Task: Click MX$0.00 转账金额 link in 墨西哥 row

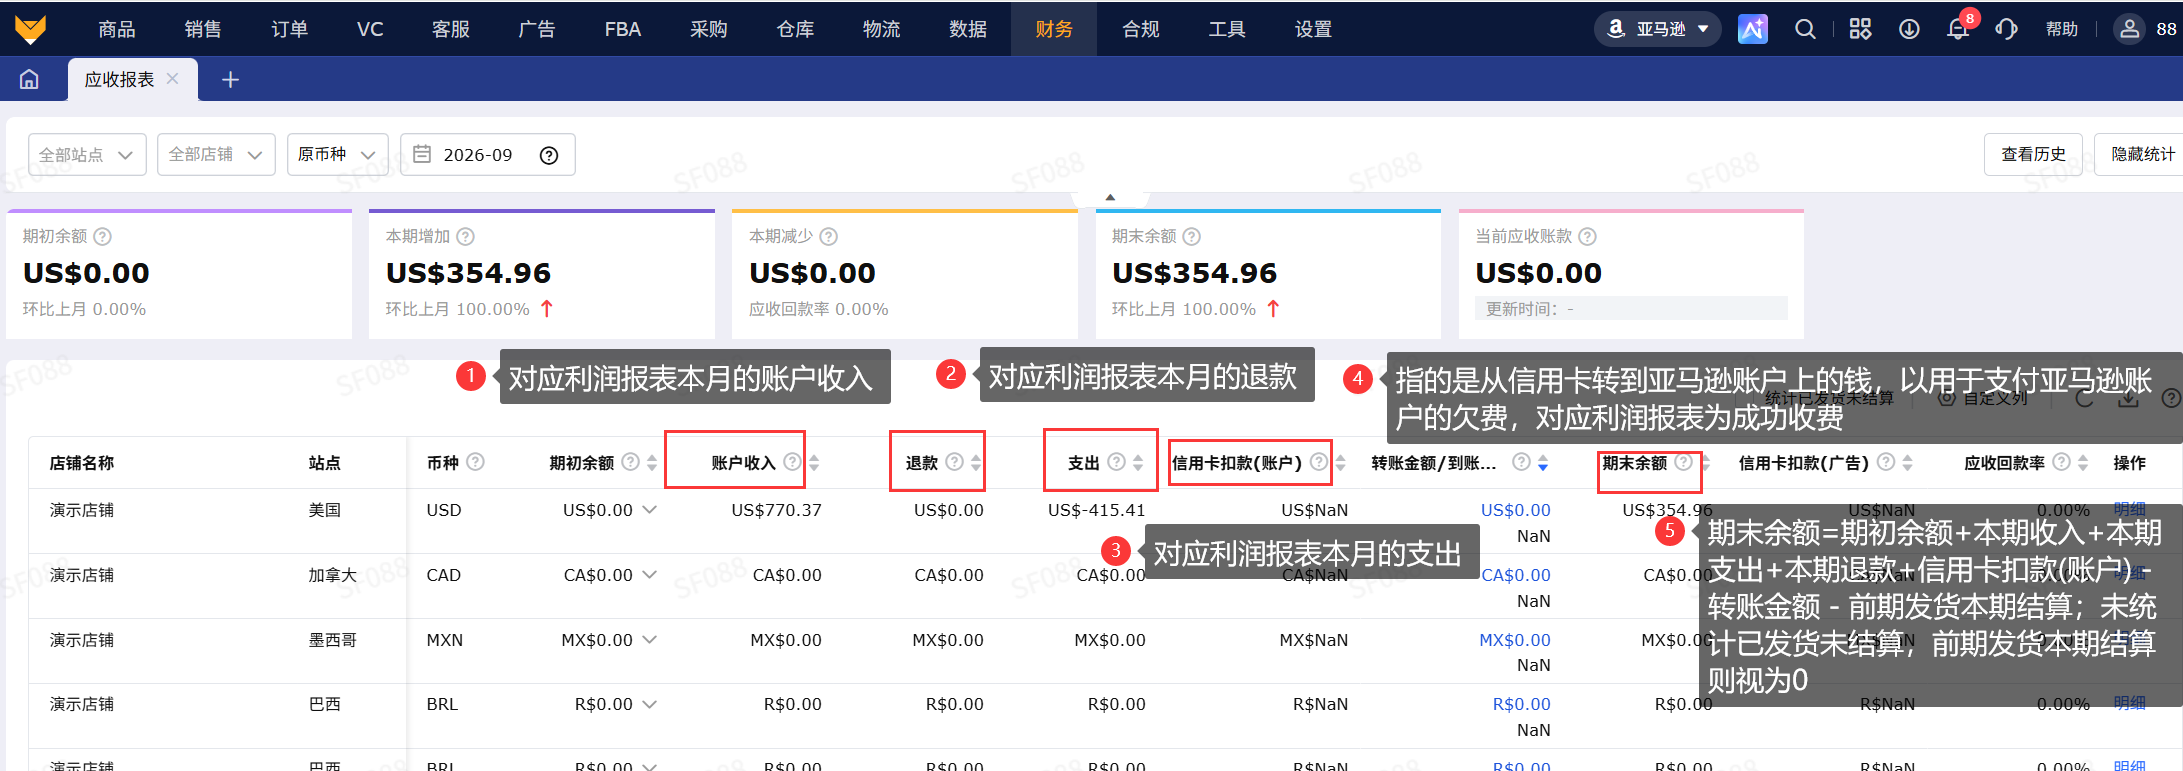Action: tap(1515, 640)
